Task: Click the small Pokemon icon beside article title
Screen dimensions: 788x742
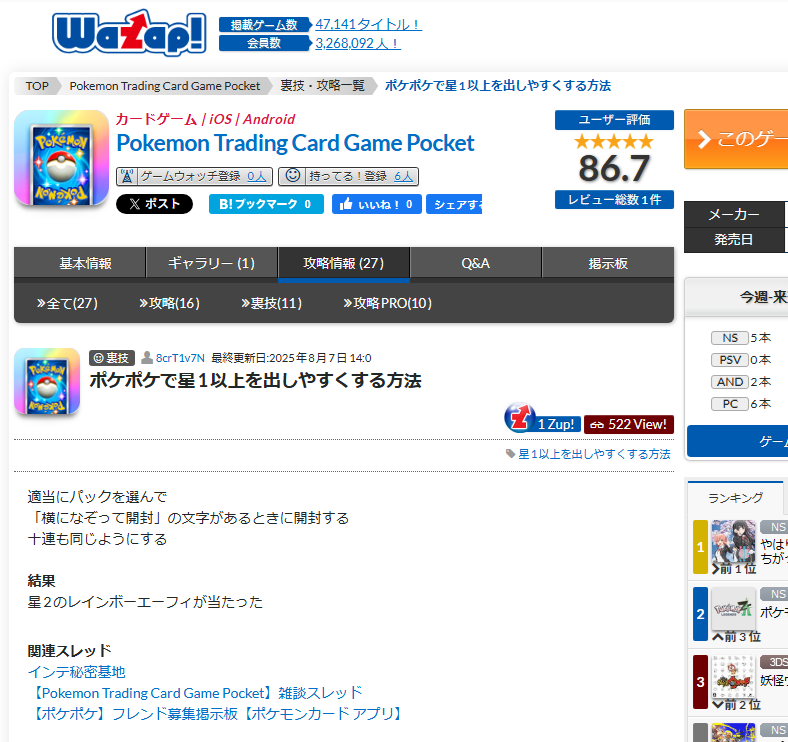Action: (47, 381)
